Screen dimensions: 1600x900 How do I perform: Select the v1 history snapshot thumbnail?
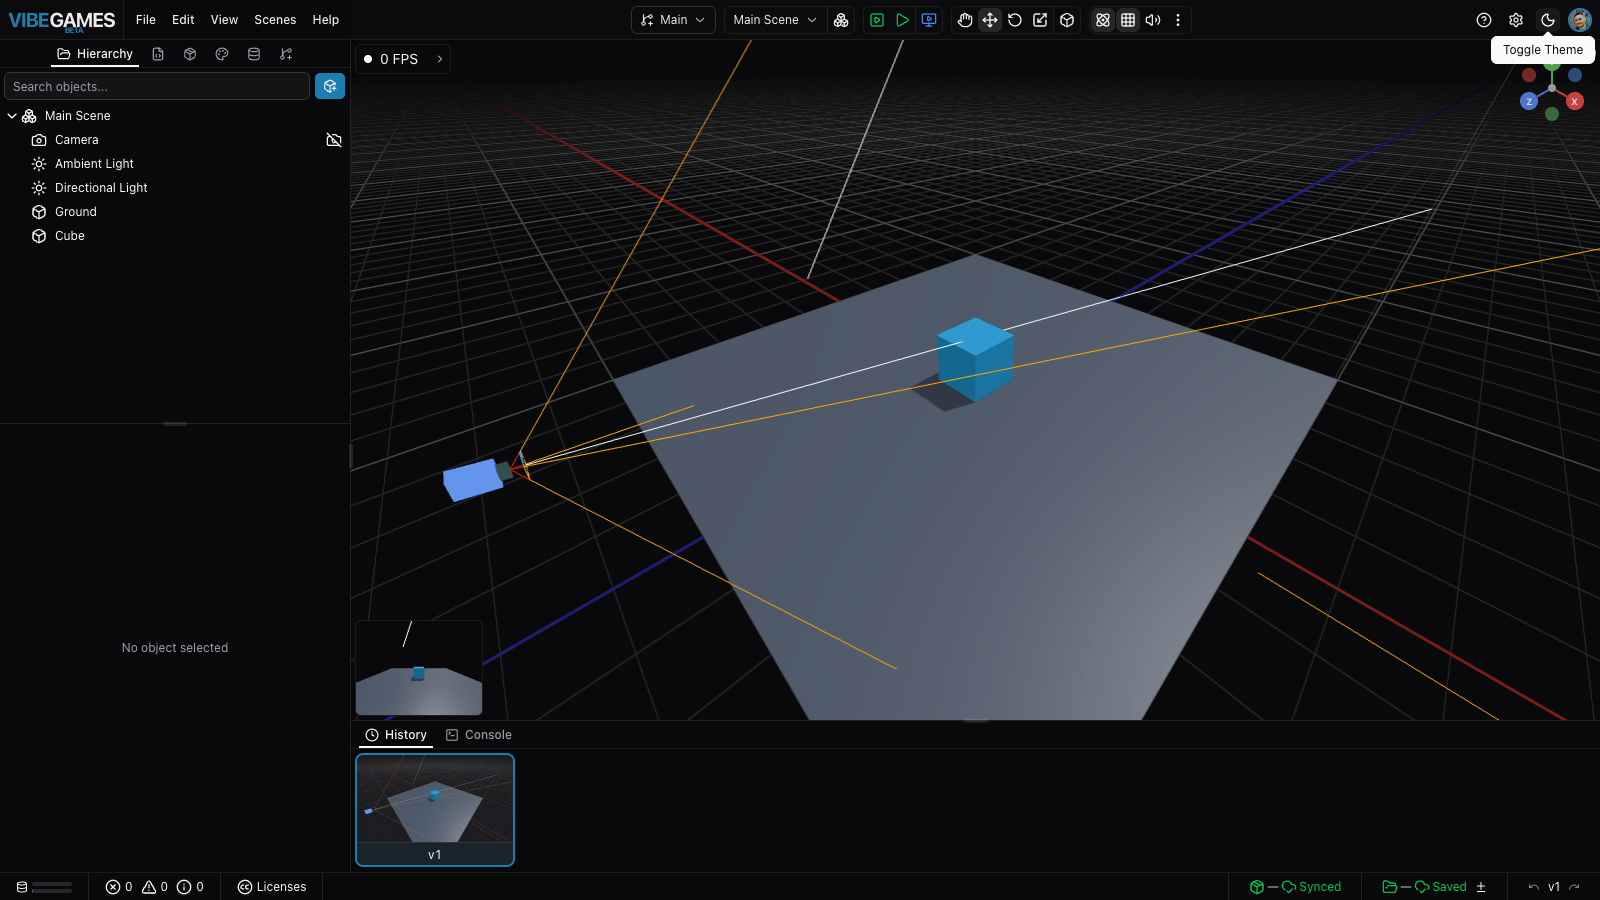[435, 810]
